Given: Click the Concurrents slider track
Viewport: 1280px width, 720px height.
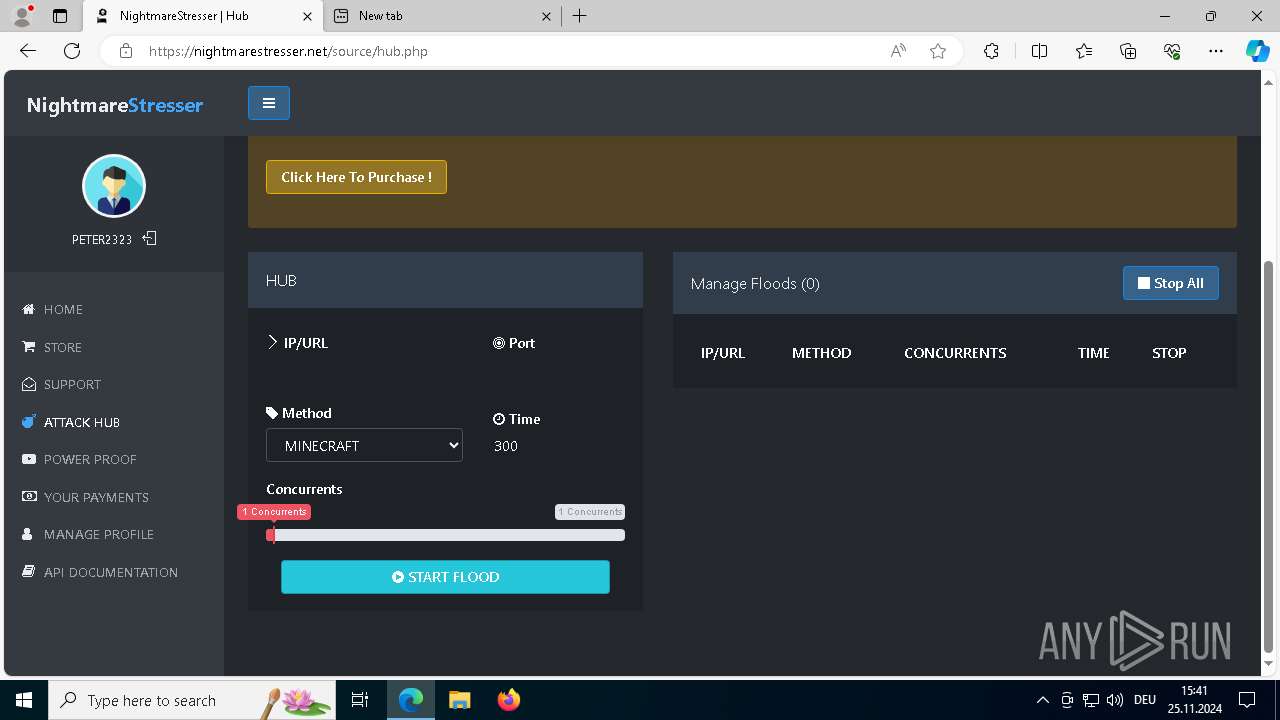Looking at the screenshot, I should tap(446, 535).
